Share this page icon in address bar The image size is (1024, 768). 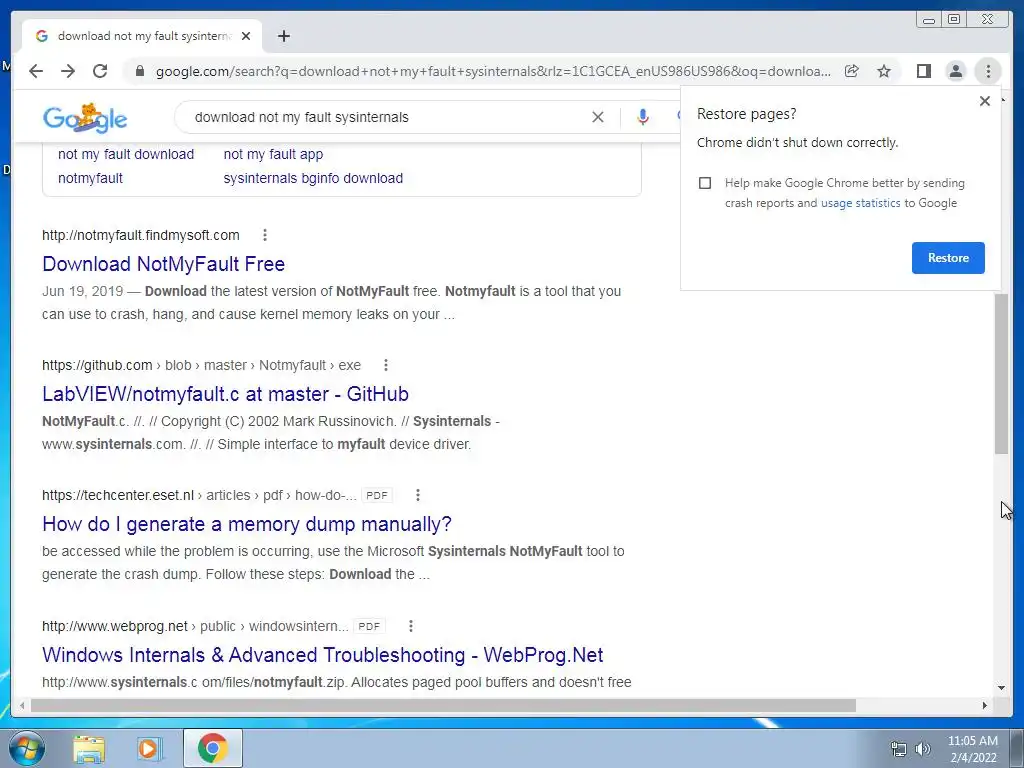coord(852,71)
